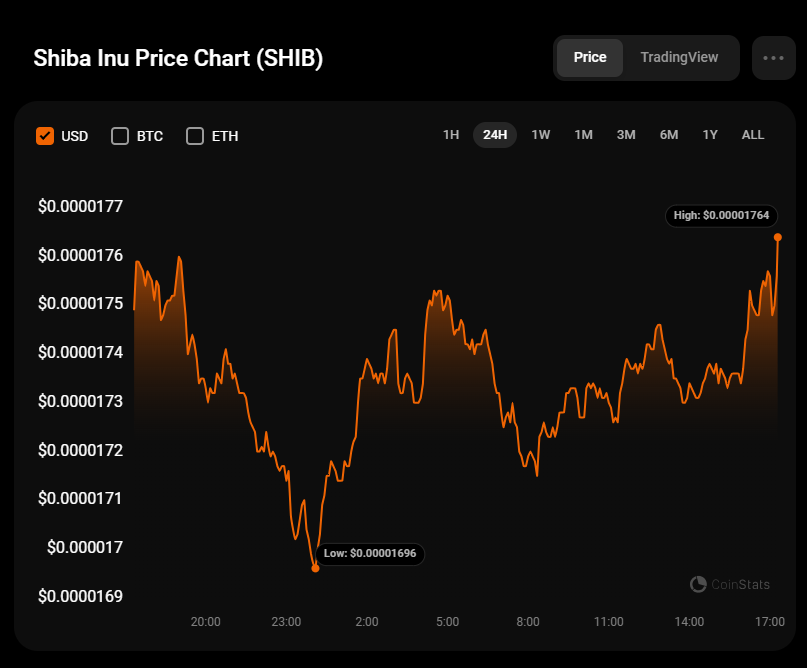Click the Low price marker dot
Viewport: 807px width, 668px height.
315,568
